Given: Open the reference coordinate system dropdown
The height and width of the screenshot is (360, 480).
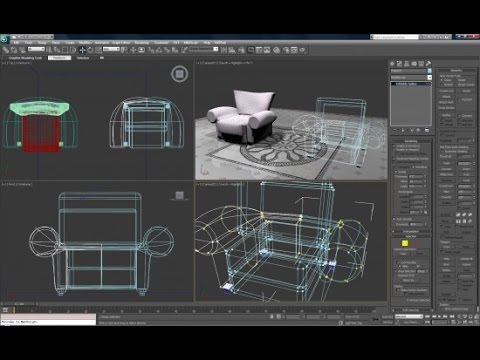Looking at the screenshot, I should click(x=111, y=49).
